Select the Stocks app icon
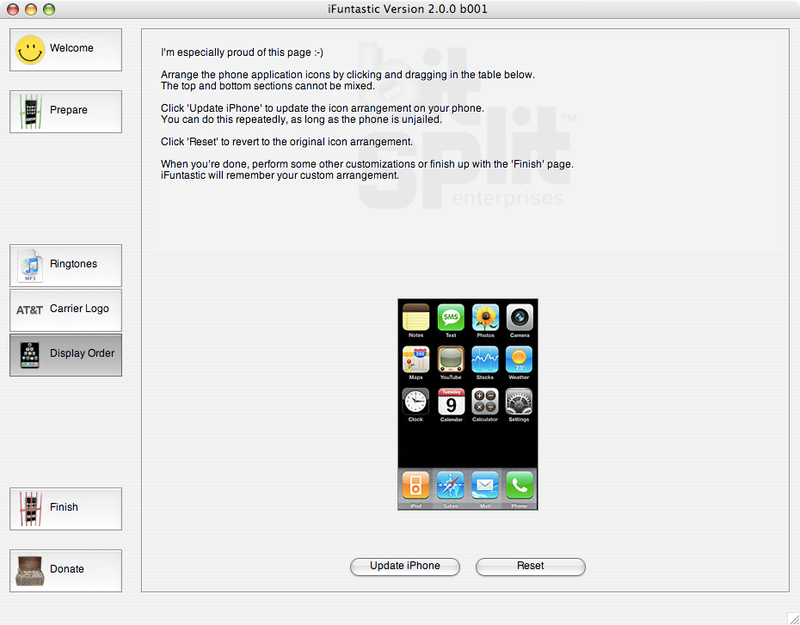The height and width of the screenshot is (625, 800). (485, 359)
